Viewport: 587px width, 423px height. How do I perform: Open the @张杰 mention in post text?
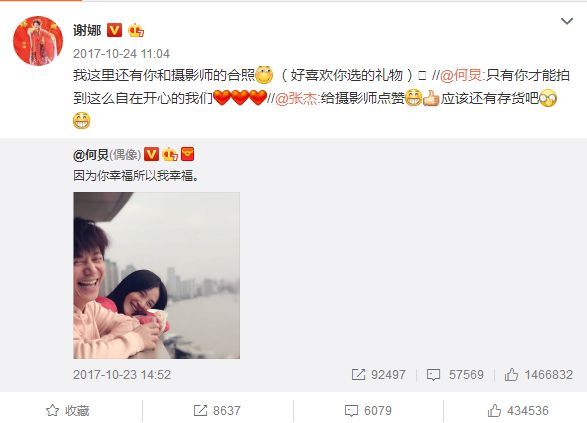coord(298,98)
